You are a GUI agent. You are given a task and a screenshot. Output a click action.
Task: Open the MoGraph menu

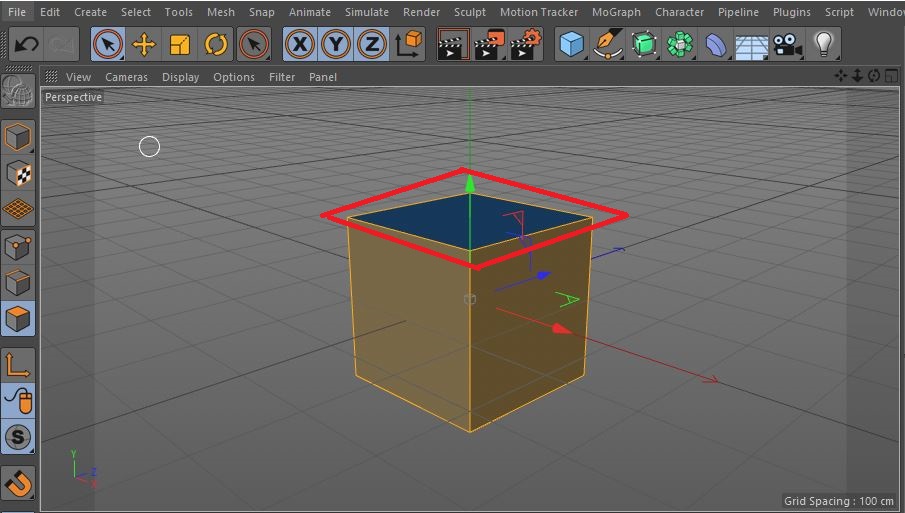click(x=616, y=12)
